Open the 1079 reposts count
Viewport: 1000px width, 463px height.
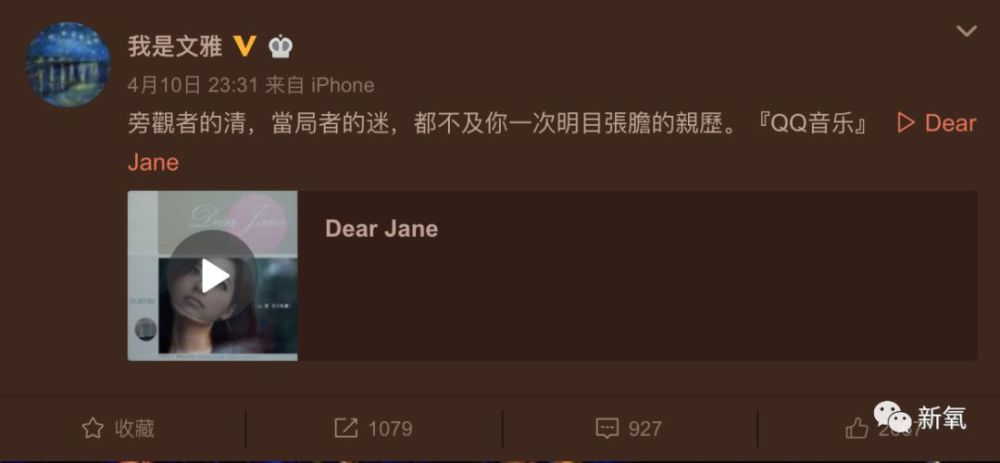pos(390,429)
